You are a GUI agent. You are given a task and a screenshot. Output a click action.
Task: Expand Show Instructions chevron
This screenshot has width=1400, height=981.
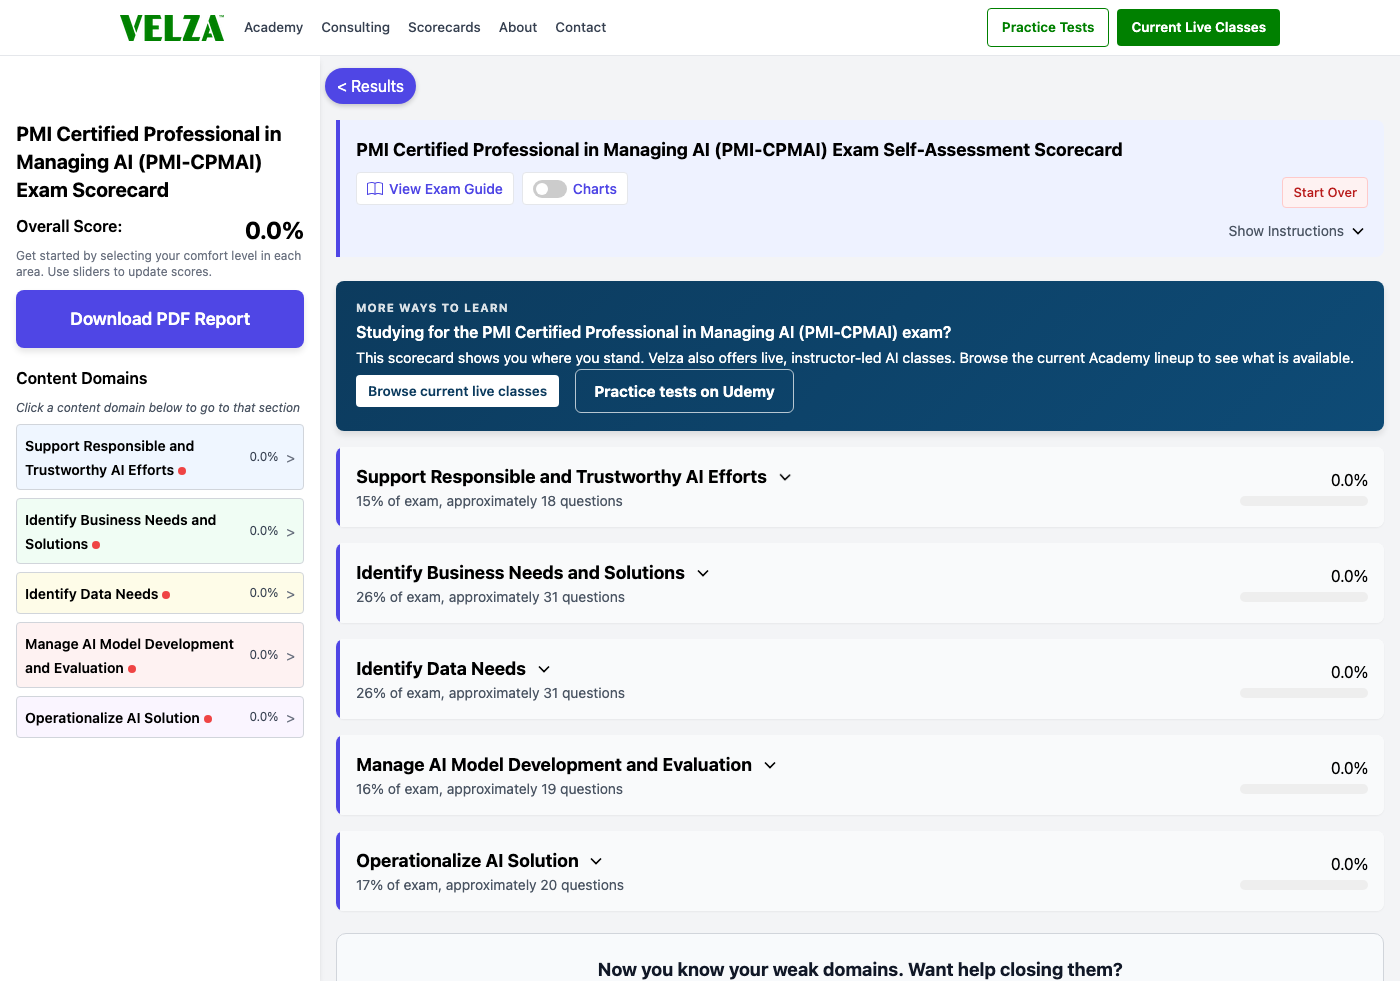[1358, 231]
